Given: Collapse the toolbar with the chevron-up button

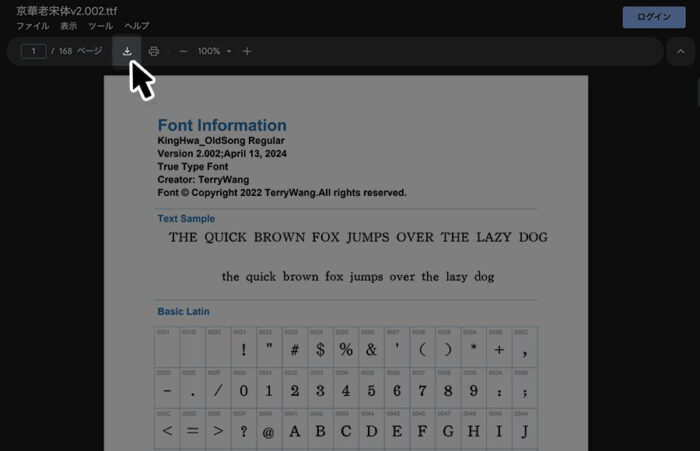Looking at the screenshot, I should 682,51.
